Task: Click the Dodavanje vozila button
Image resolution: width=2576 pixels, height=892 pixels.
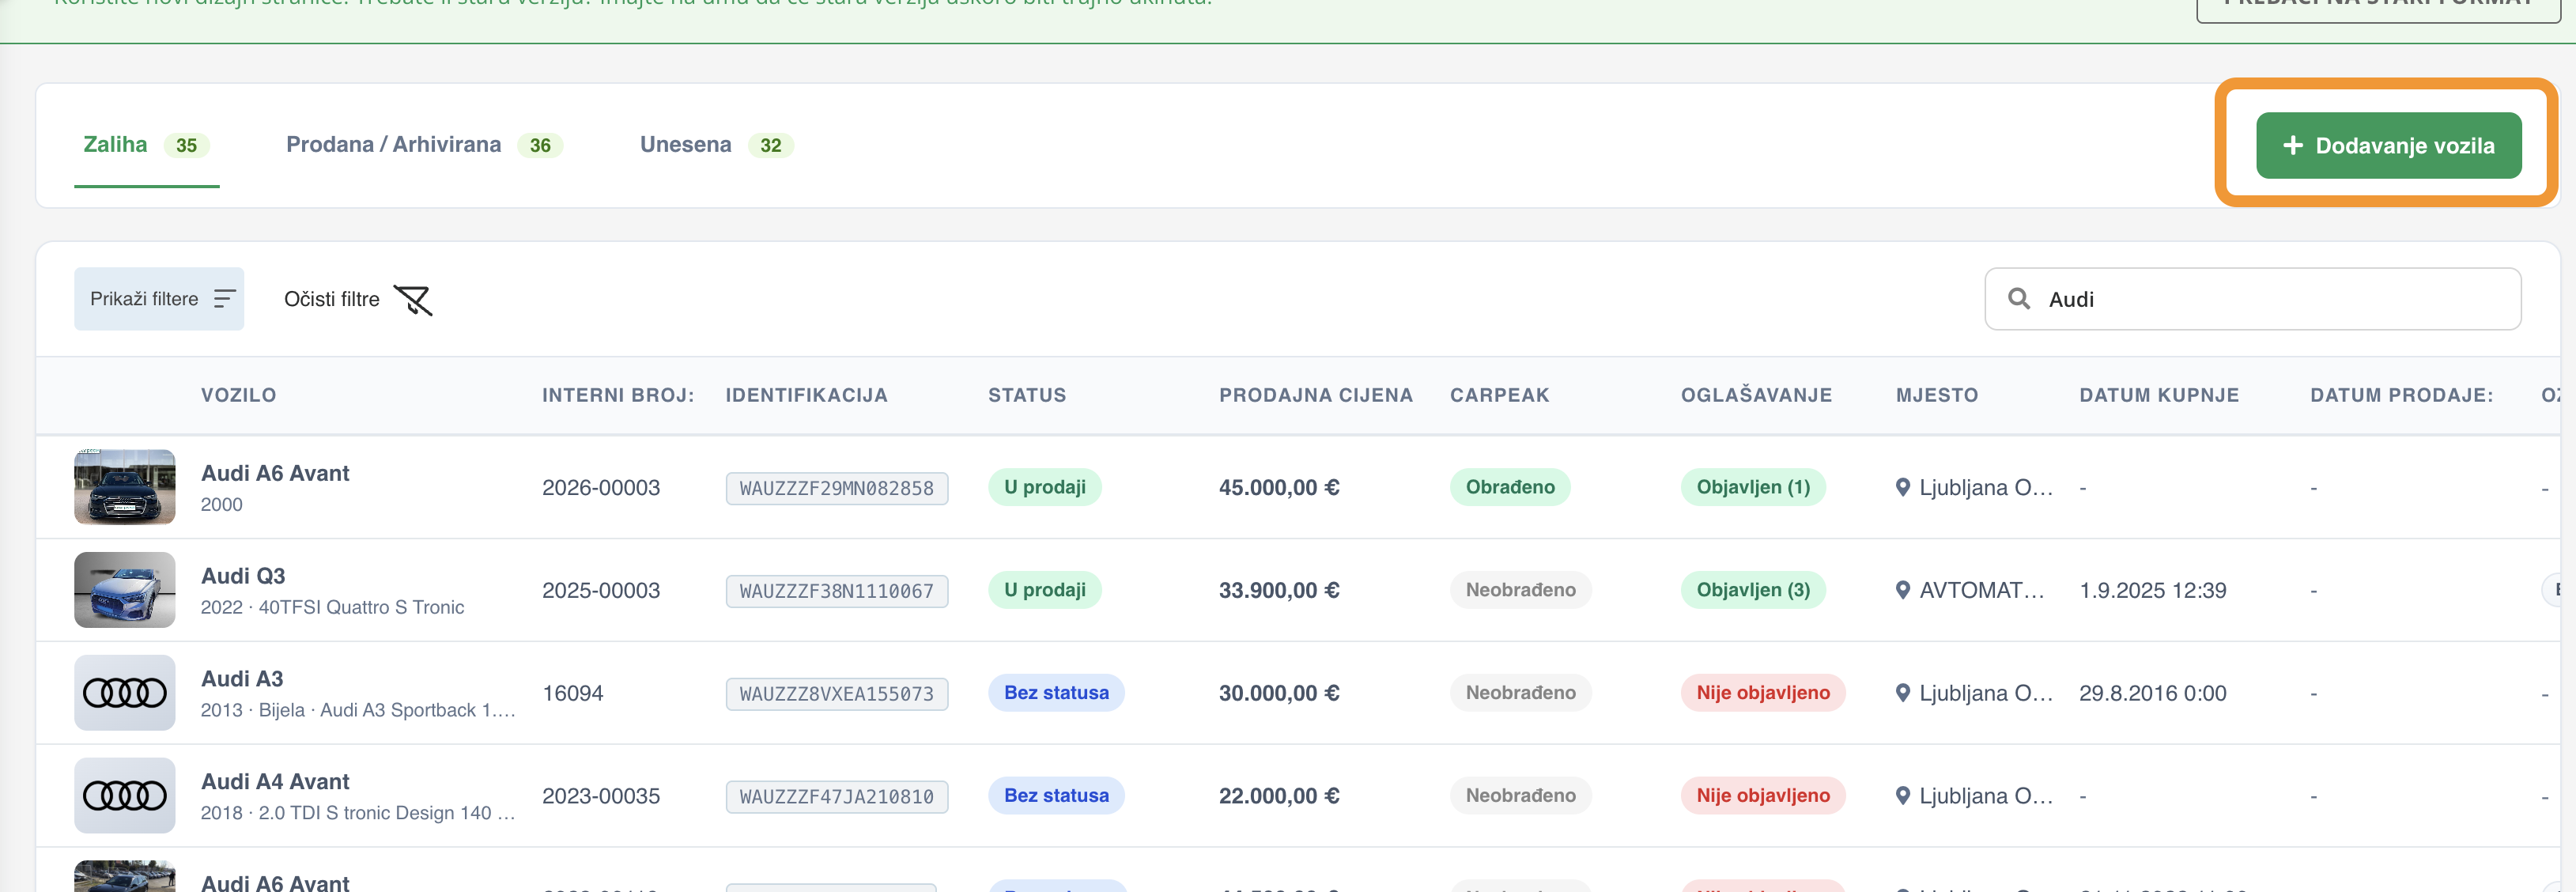Action: tap(2388, 145)
